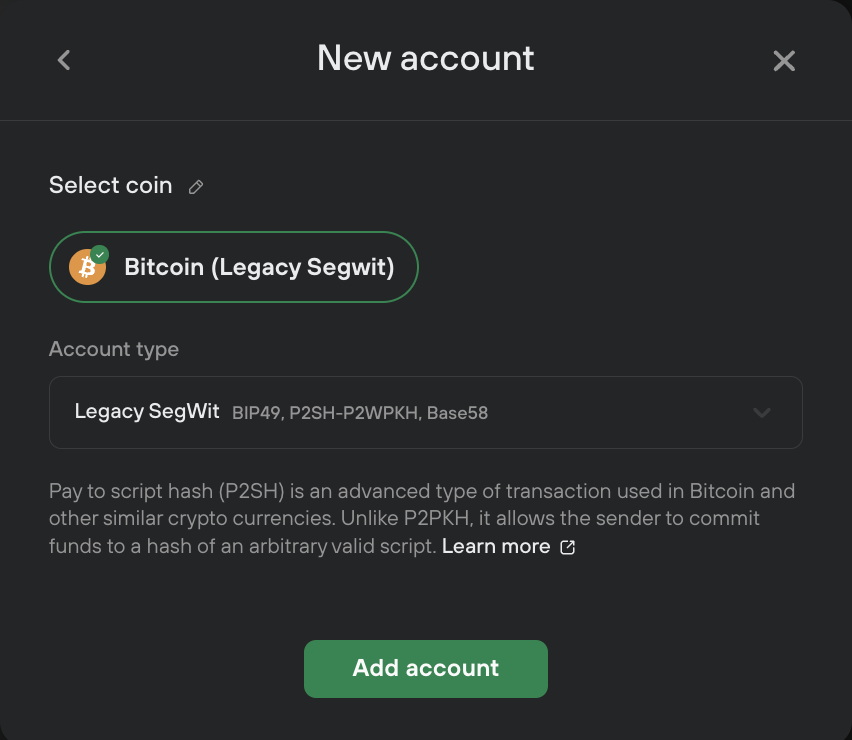Click the Select coin heading
The image size is (852, 740).
pyautogui.click(x=111, y=185)
